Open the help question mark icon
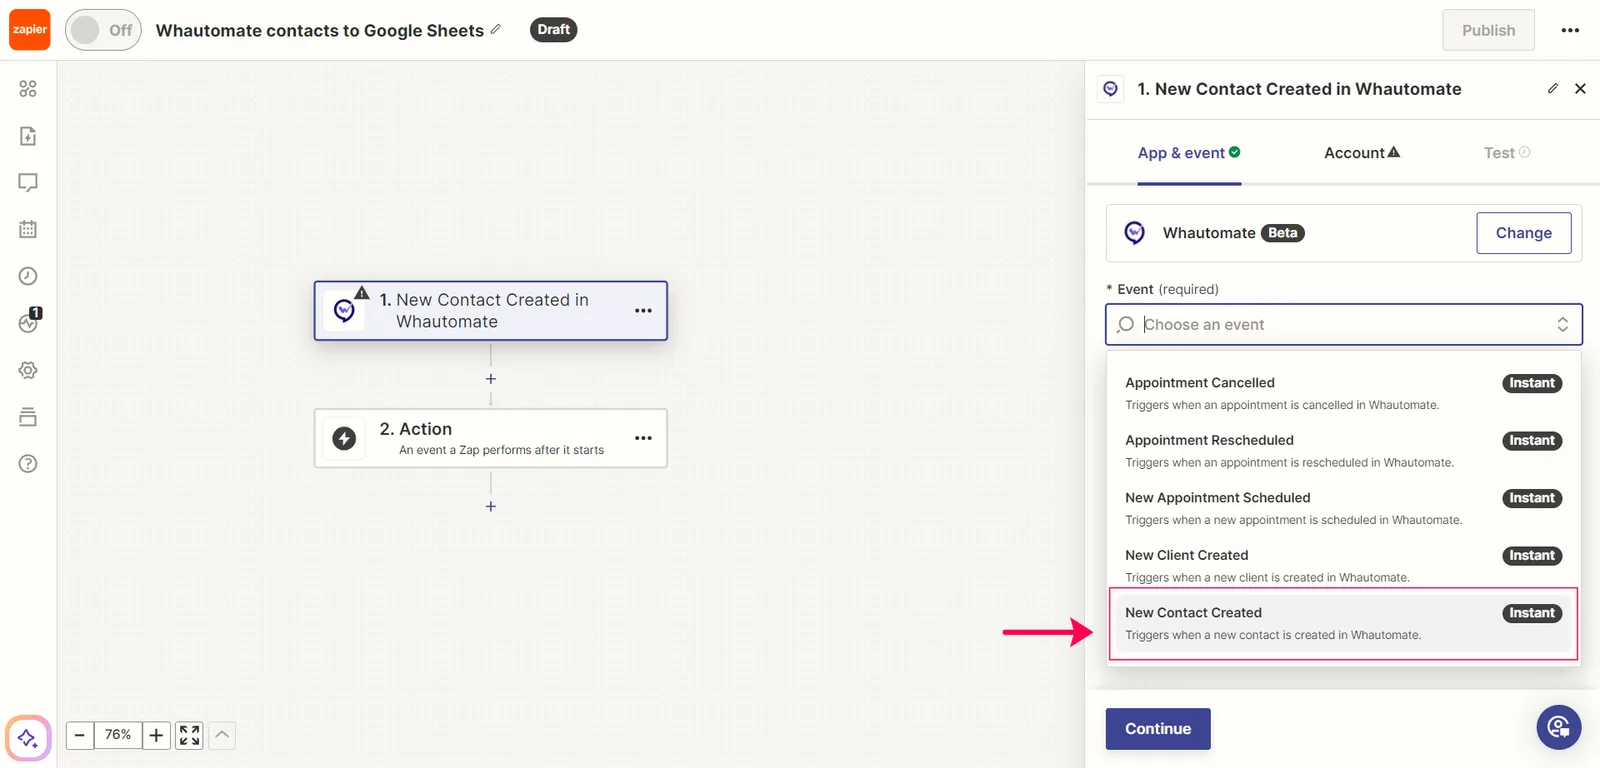This screenshot has height=768, width=1600. [x=28, y=464]
